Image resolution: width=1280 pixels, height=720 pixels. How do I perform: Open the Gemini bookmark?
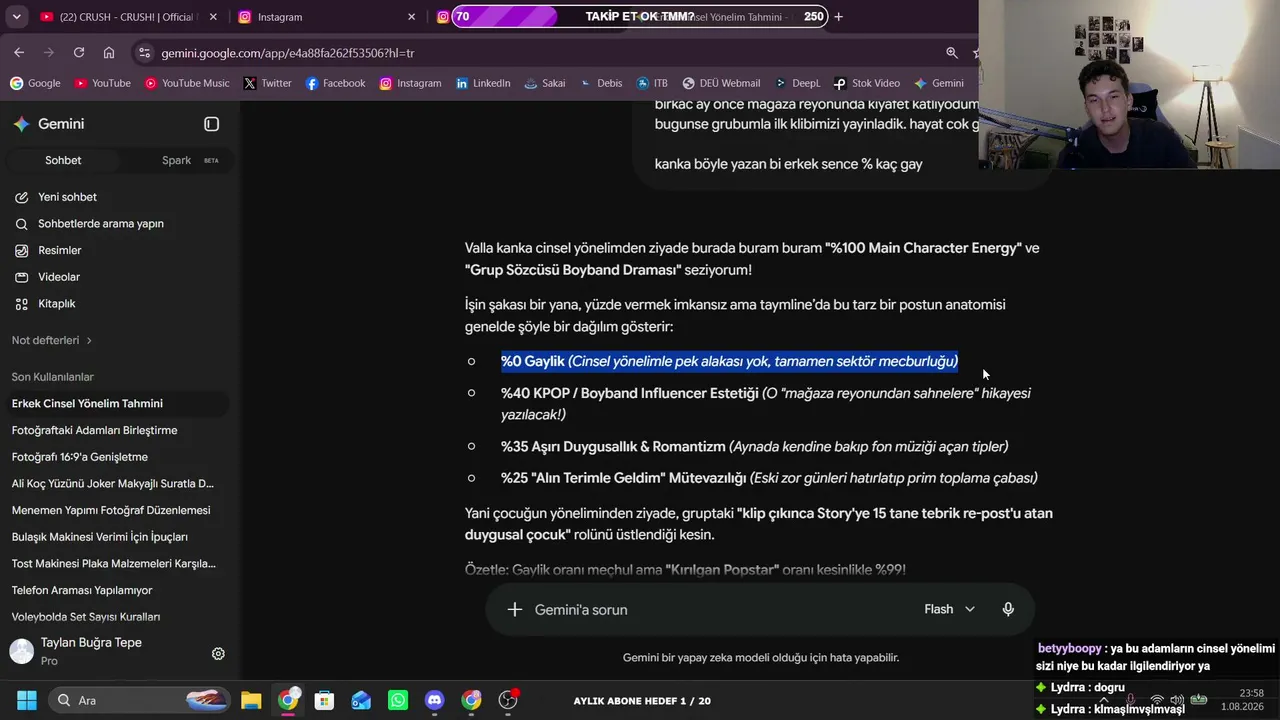tap(938, 83)
